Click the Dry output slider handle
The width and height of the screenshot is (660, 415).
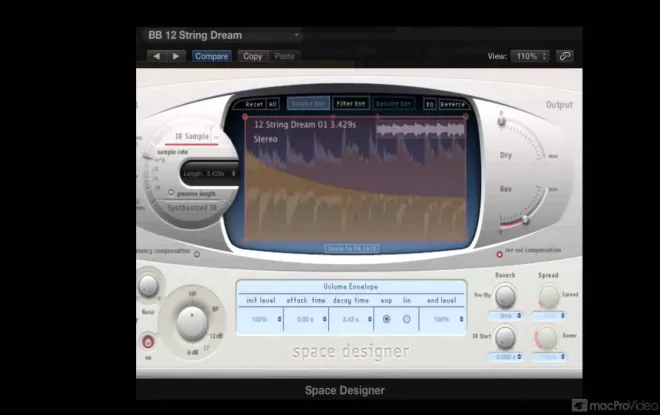coord(501,121)
